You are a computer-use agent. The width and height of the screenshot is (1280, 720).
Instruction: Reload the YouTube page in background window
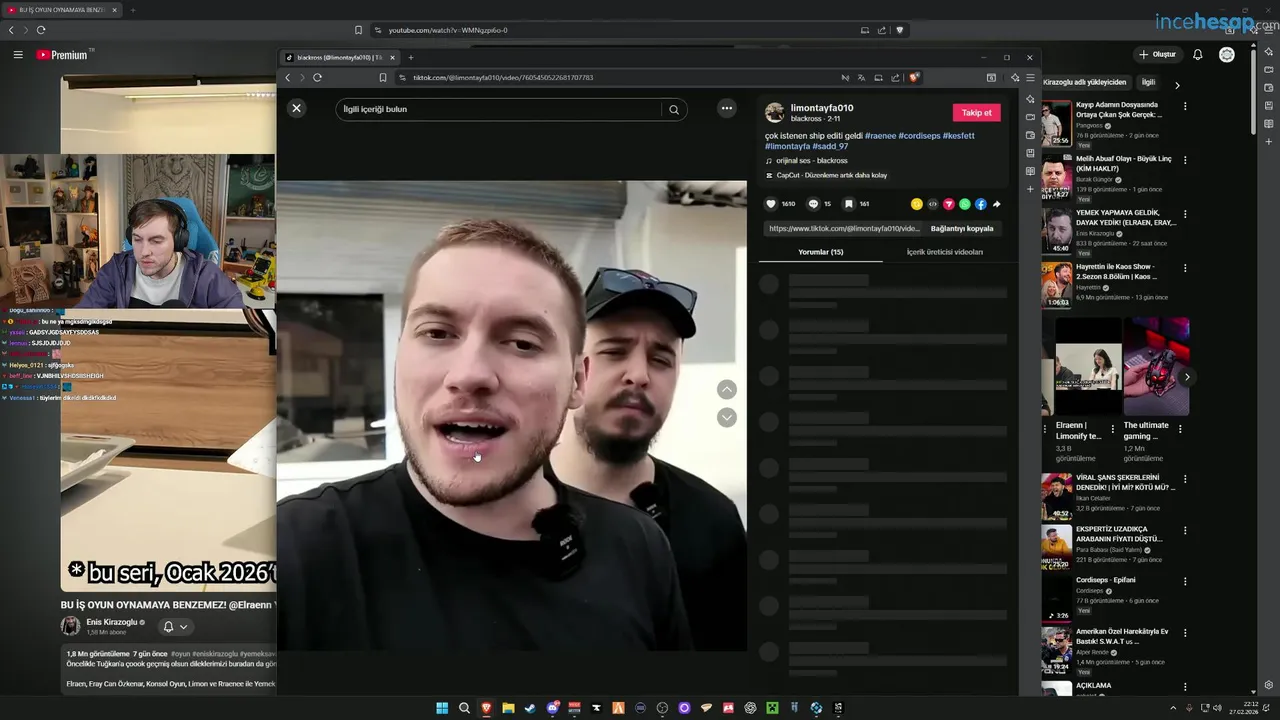[x=41, y=30]
